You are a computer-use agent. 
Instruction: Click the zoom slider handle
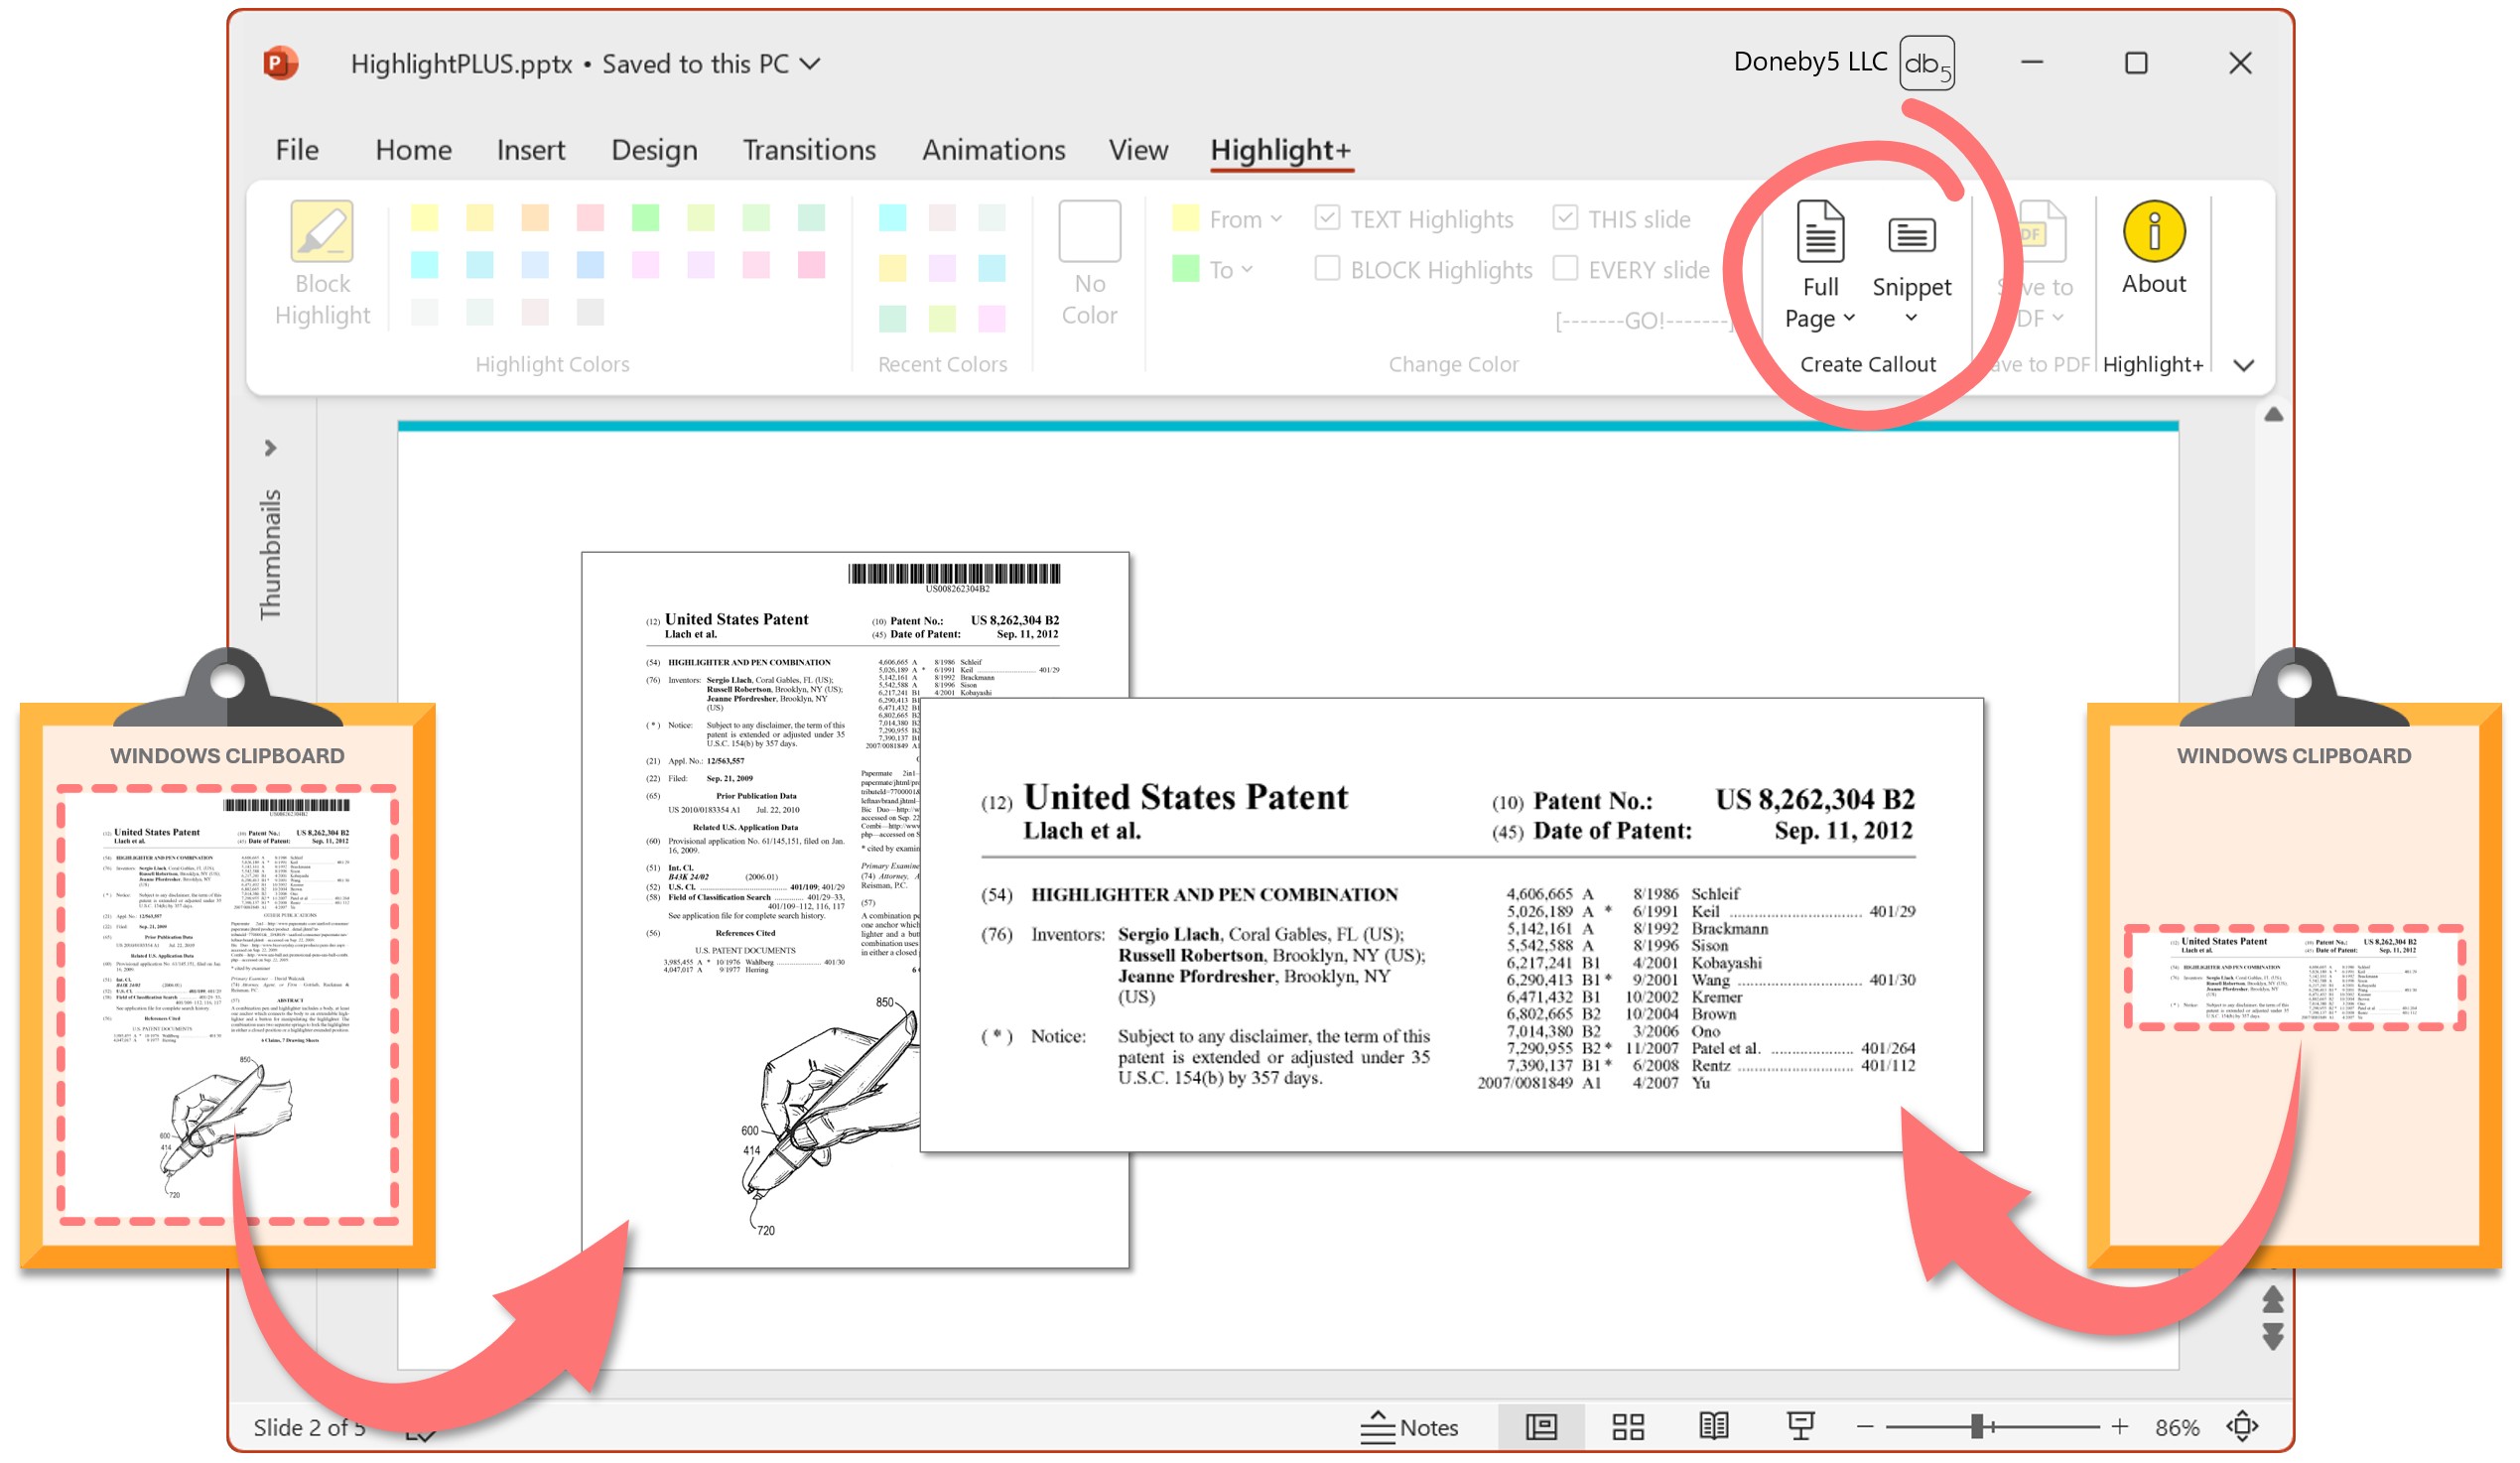pos(1977,1427)
